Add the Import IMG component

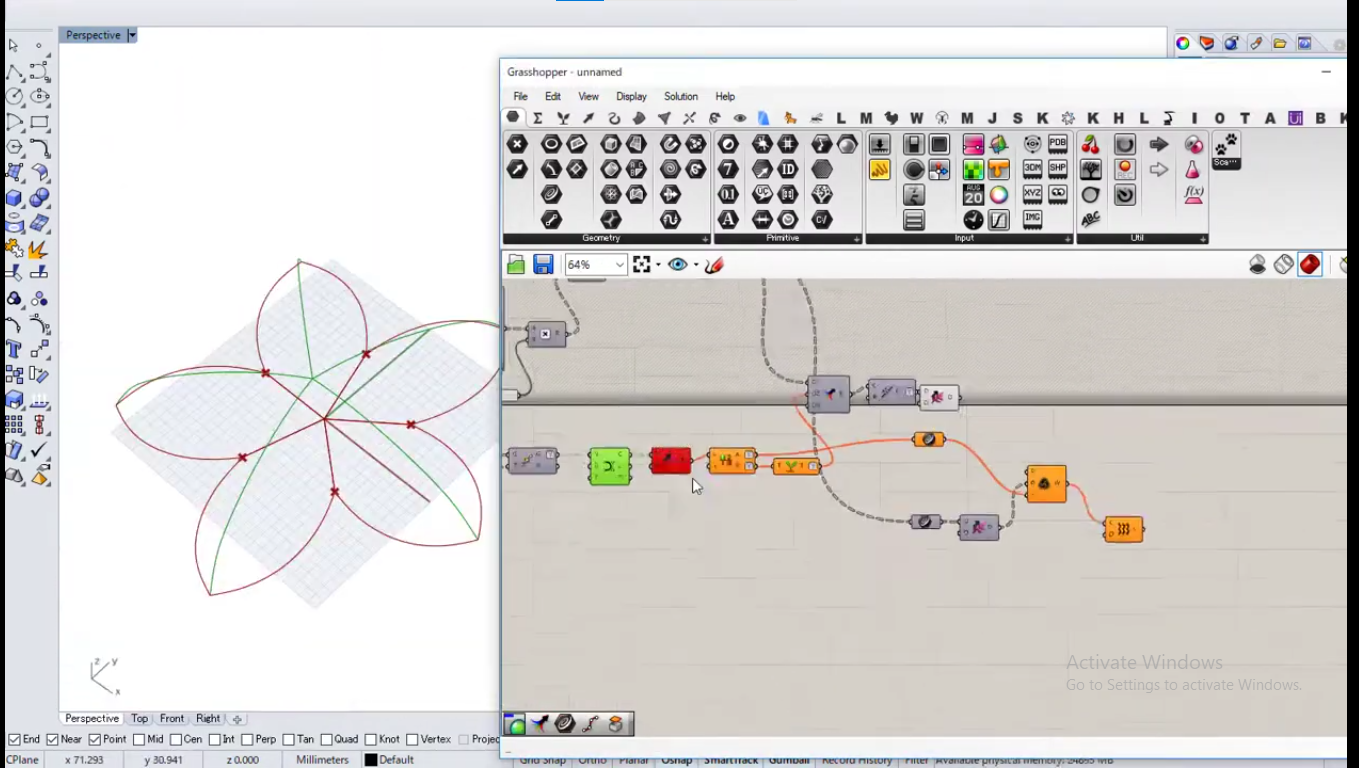pos(1032,219)
